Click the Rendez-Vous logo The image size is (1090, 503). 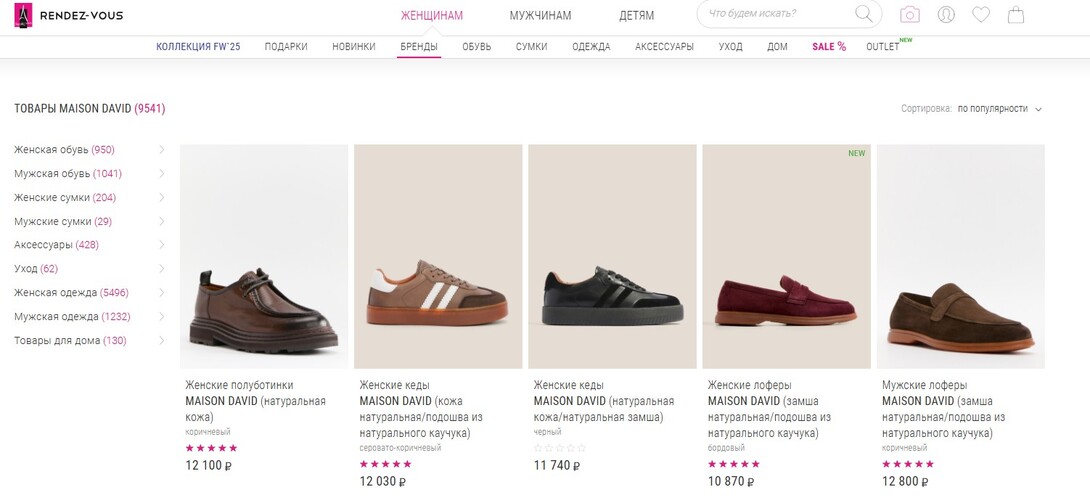pyautogui.click(x=68, y=15)
